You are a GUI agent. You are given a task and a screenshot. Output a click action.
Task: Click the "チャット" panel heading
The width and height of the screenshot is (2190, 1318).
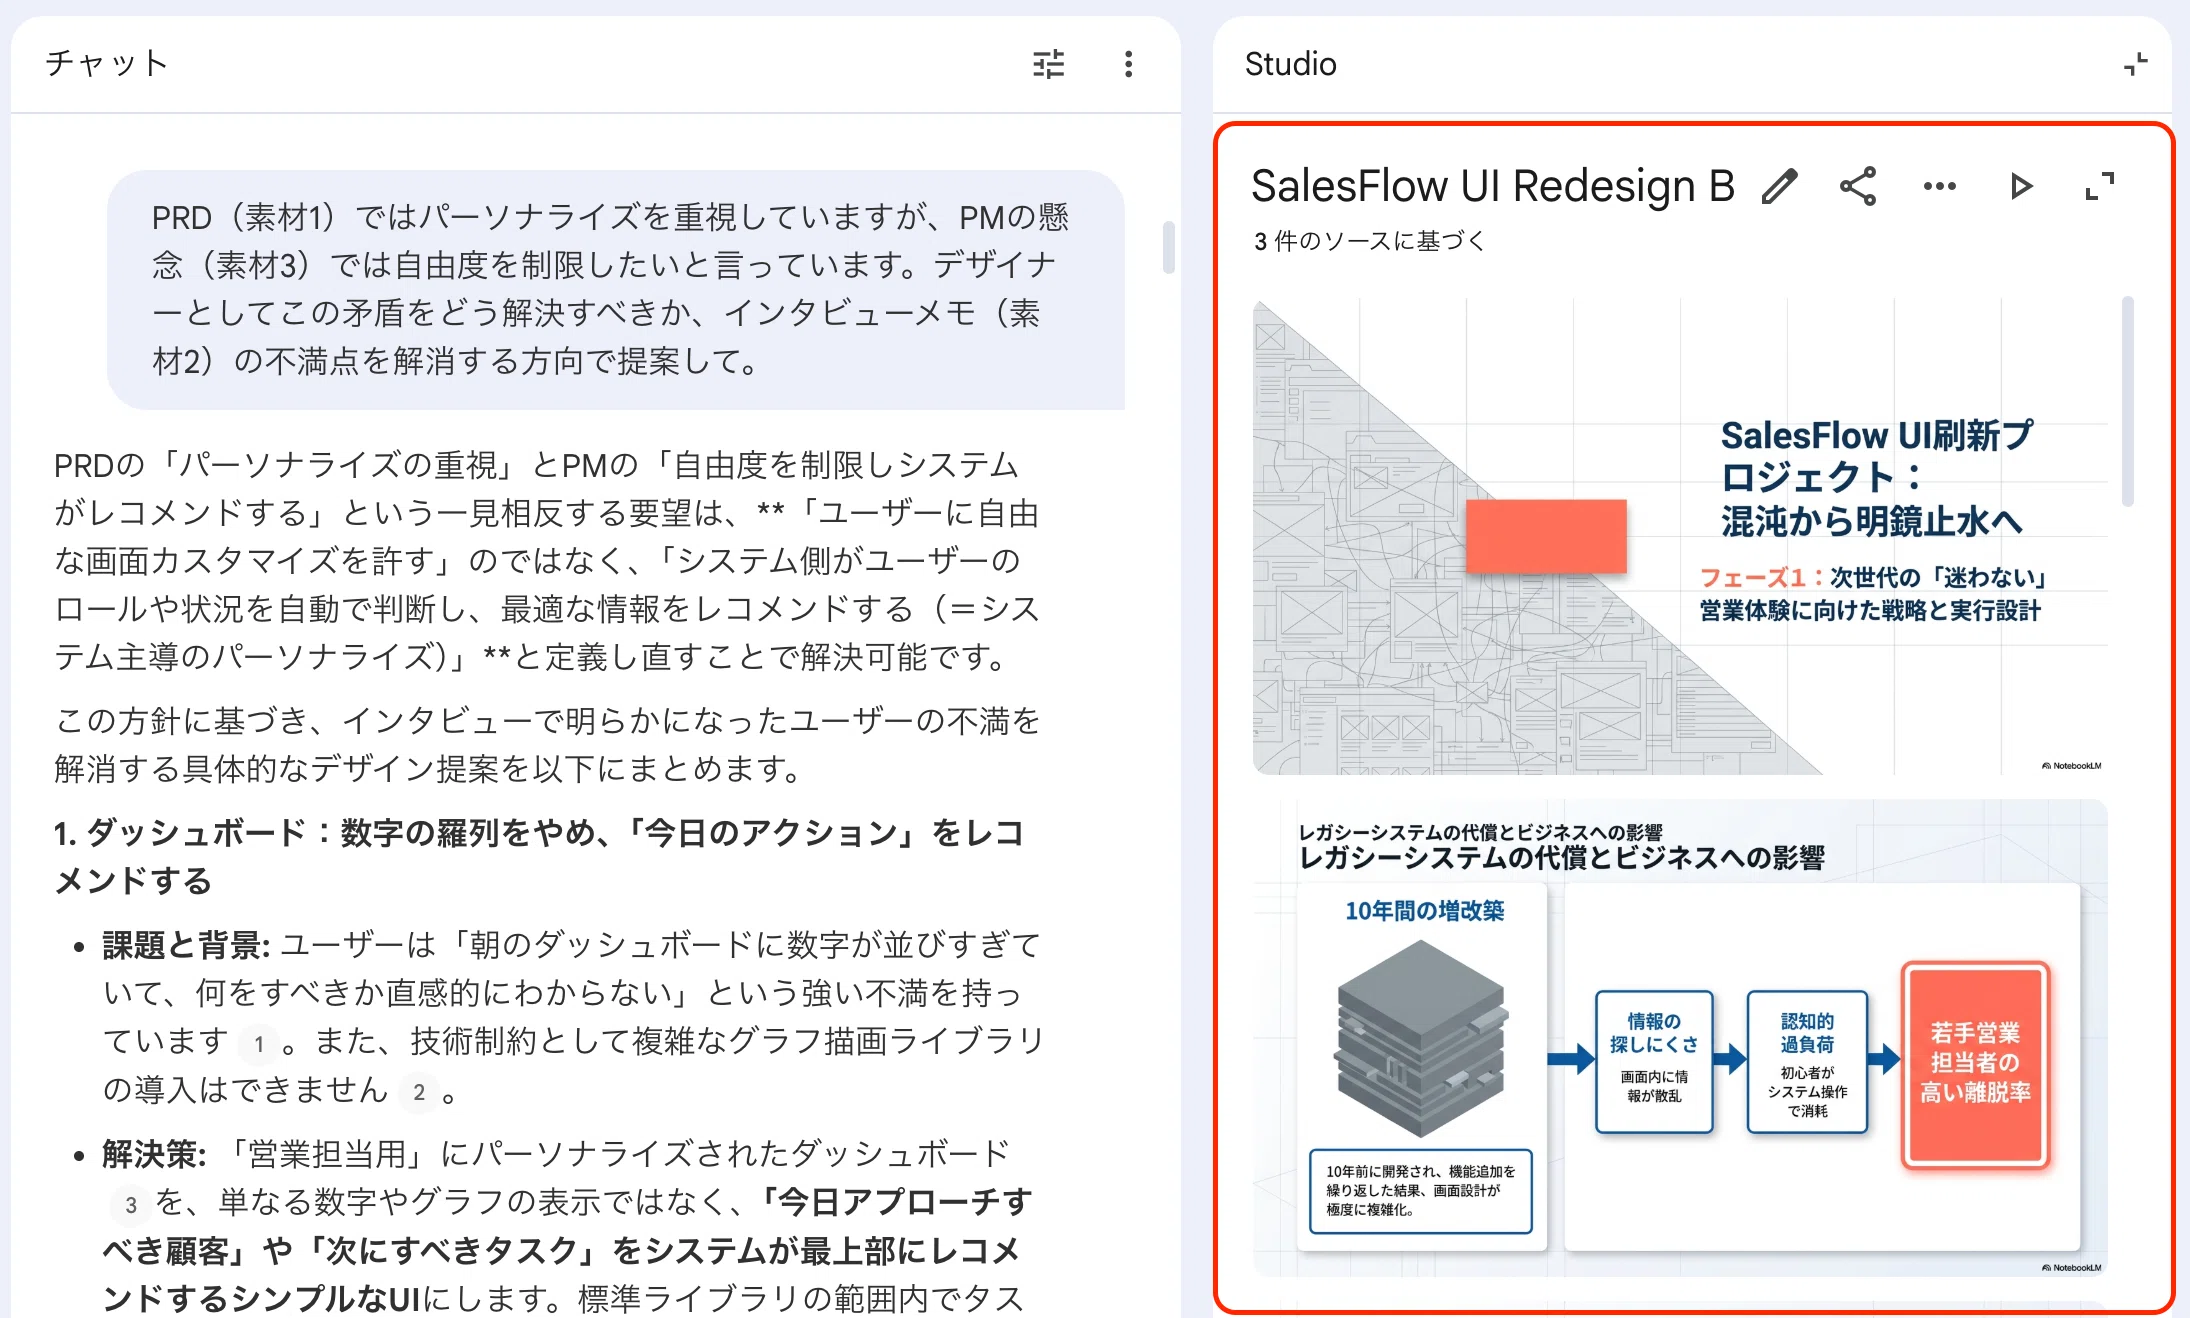click(x=106, y=63)
